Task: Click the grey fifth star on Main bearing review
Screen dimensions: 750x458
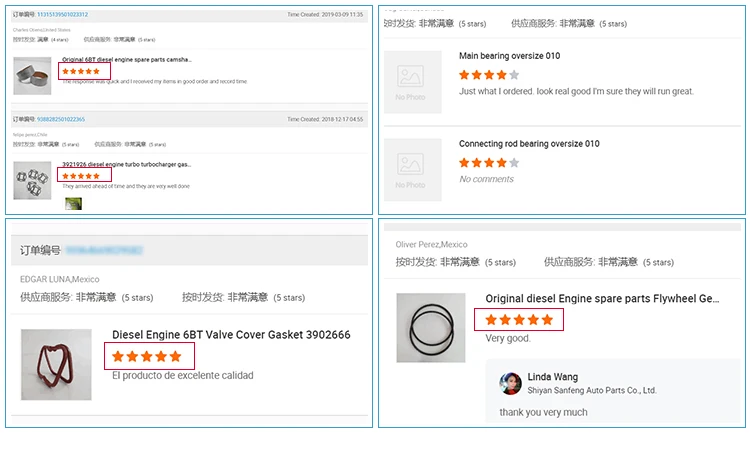Action: (x=514, y=75)
